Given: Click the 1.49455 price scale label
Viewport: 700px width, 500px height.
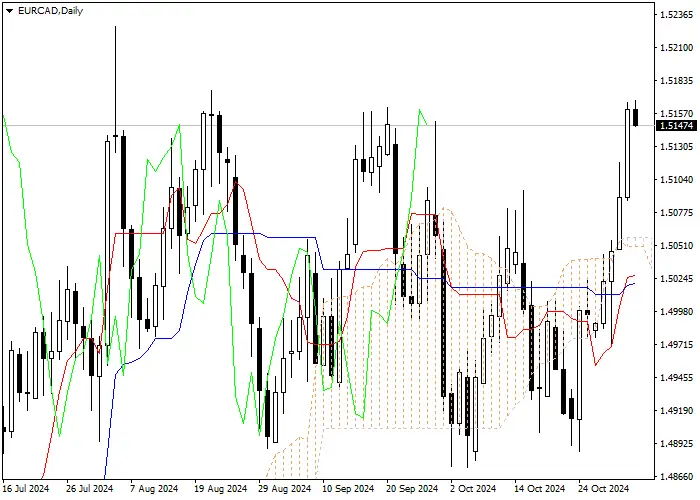Looking at the screenshot, I should pos(676,378).
